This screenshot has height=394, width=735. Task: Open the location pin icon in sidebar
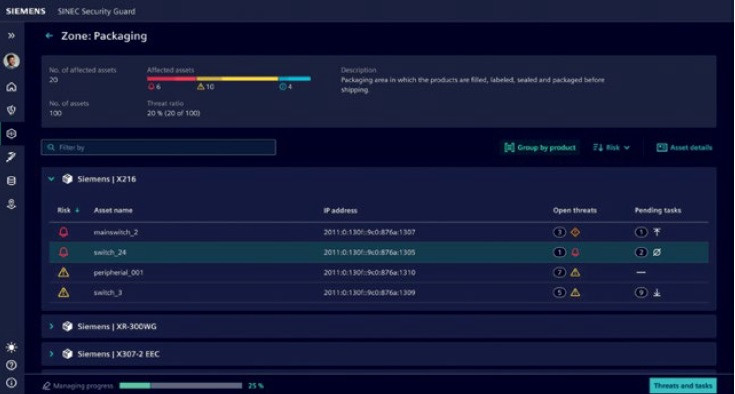pyautogui.click(x=11, y=204)
